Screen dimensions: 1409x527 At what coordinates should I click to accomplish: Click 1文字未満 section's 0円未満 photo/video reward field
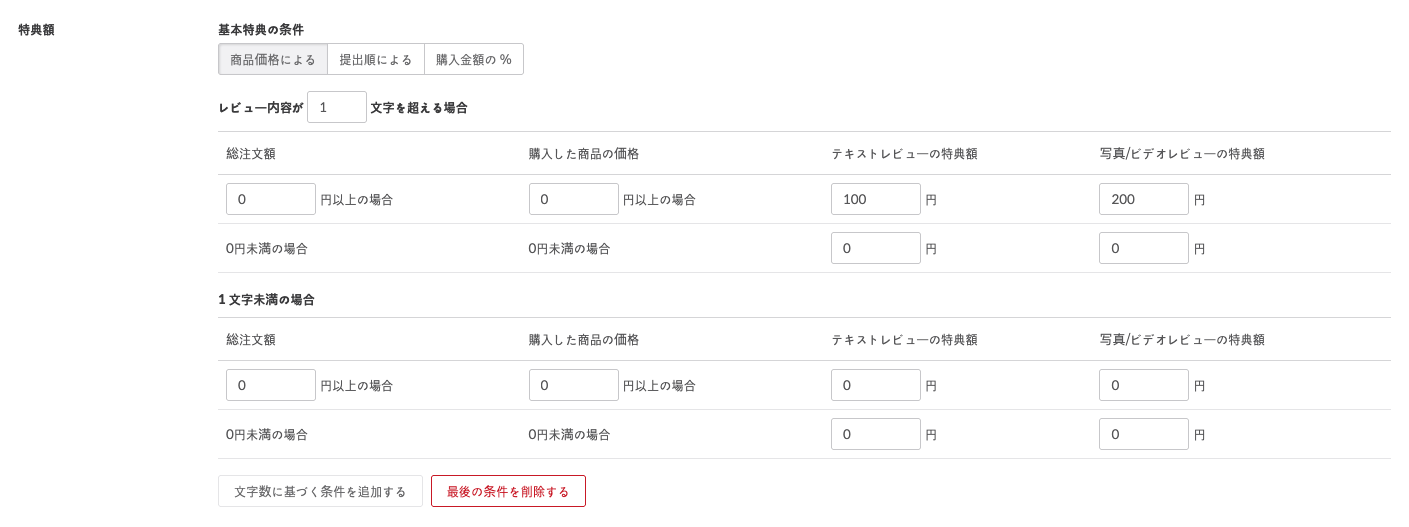click(1144, 434)
